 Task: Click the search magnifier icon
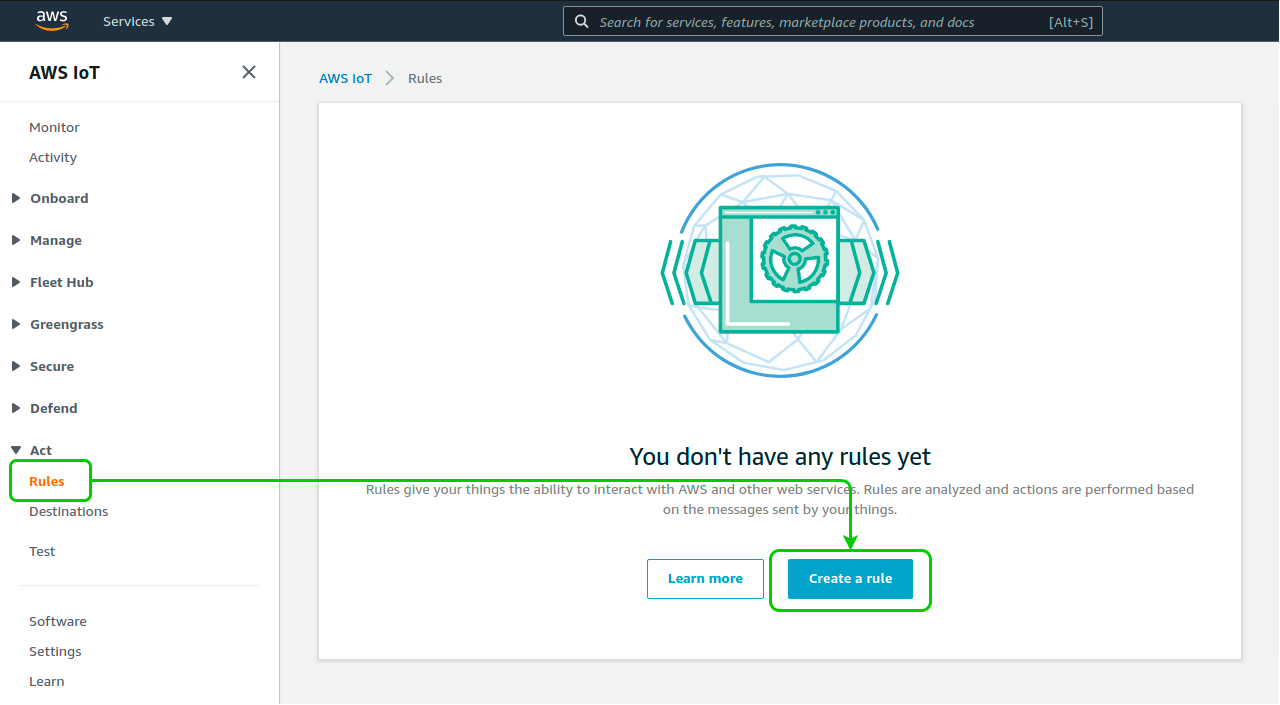pyautogui.click(x=581, y=21)
